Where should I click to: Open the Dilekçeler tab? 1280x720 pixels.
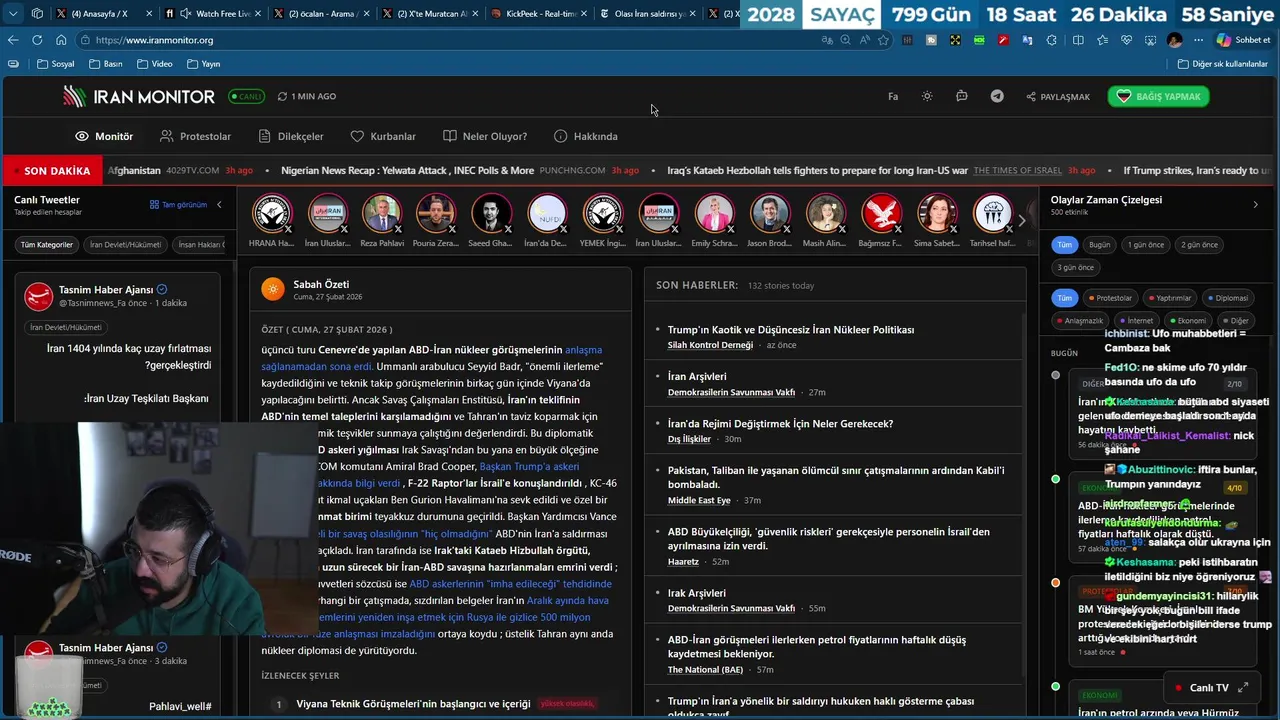pos(291,136)
